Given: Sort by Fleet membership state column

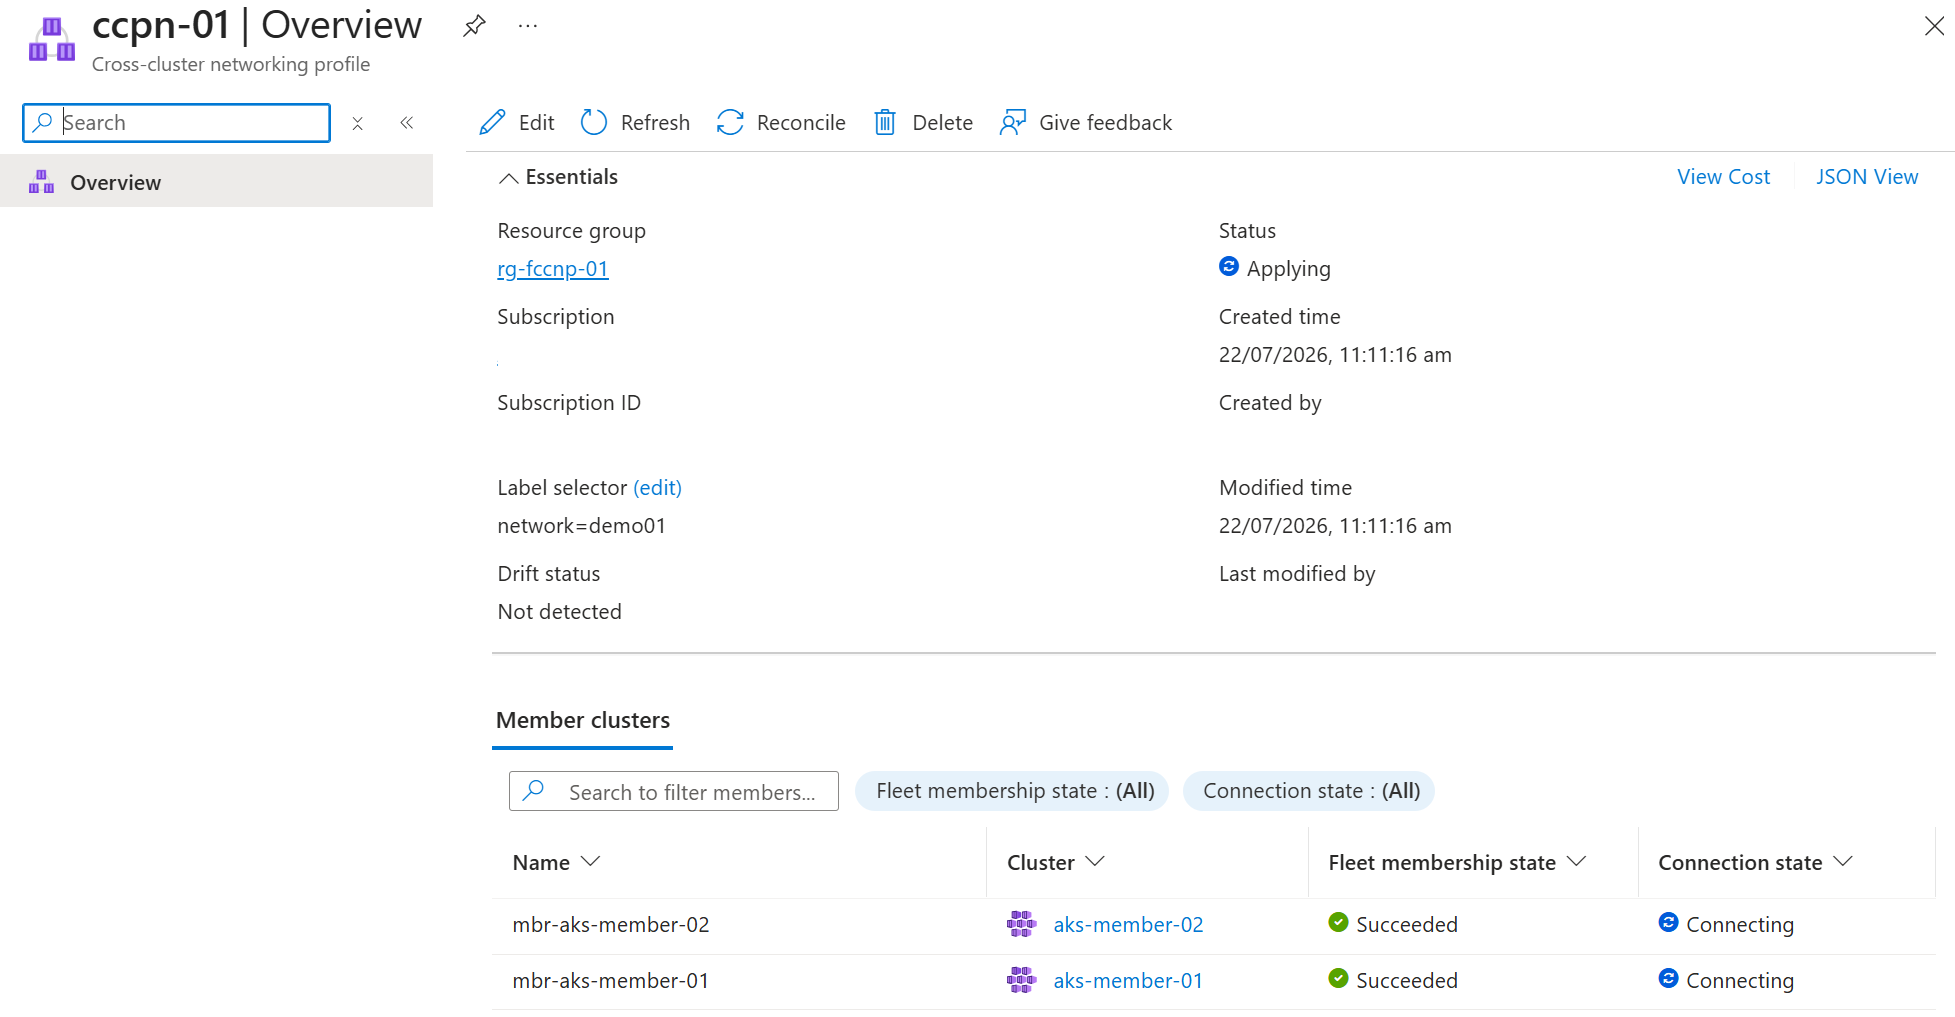Looking at the screenshot, I should [1457, 862].
